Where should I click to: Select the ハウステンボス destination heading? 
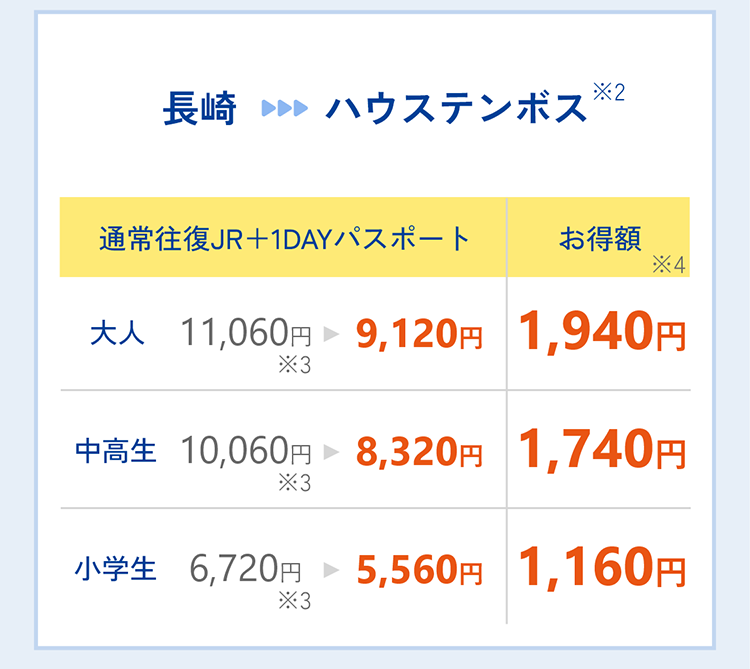pos(456,109)
